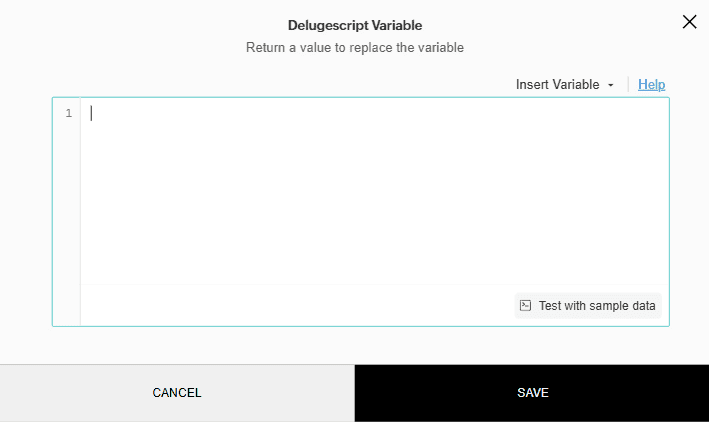Click line number 1 in the gutter
The image size is (709, 422).
pyautogui.click(x=68, y=113)
